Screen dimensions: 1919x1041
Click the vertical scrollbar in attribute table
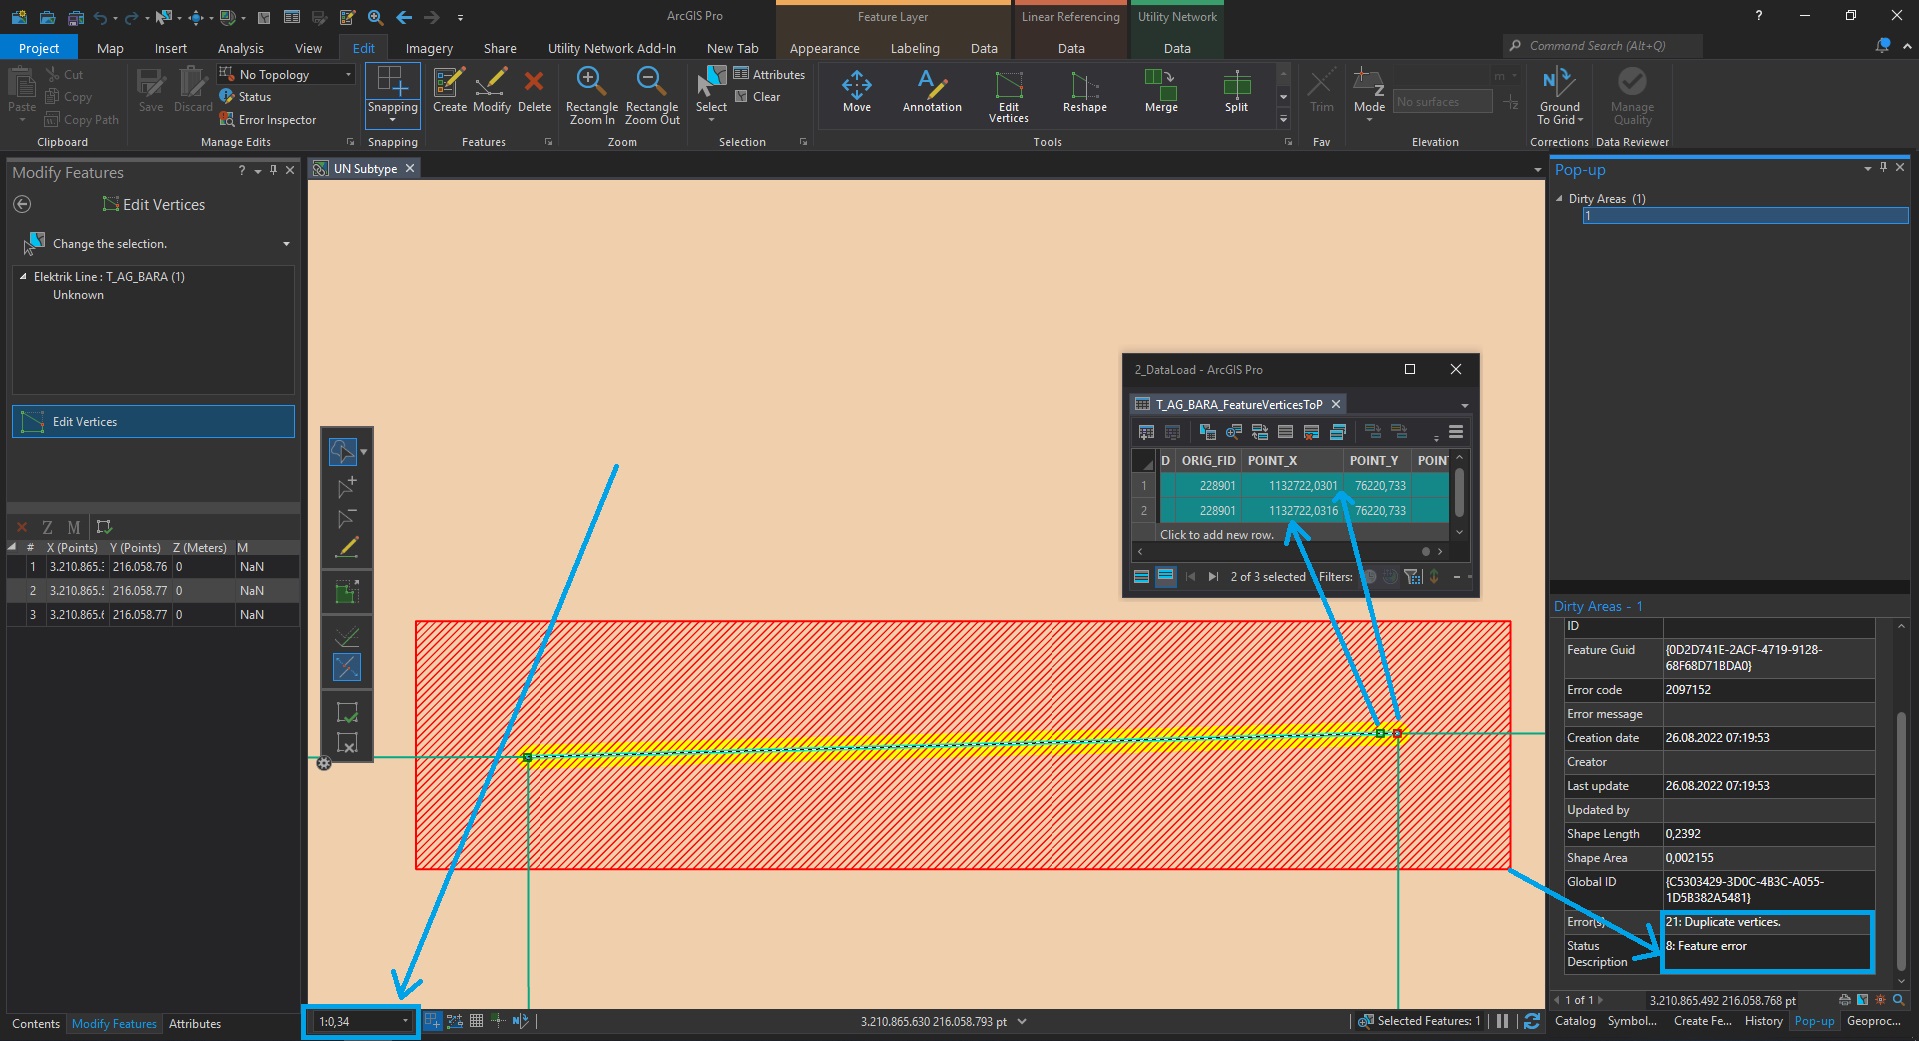tap(1459, 491)
